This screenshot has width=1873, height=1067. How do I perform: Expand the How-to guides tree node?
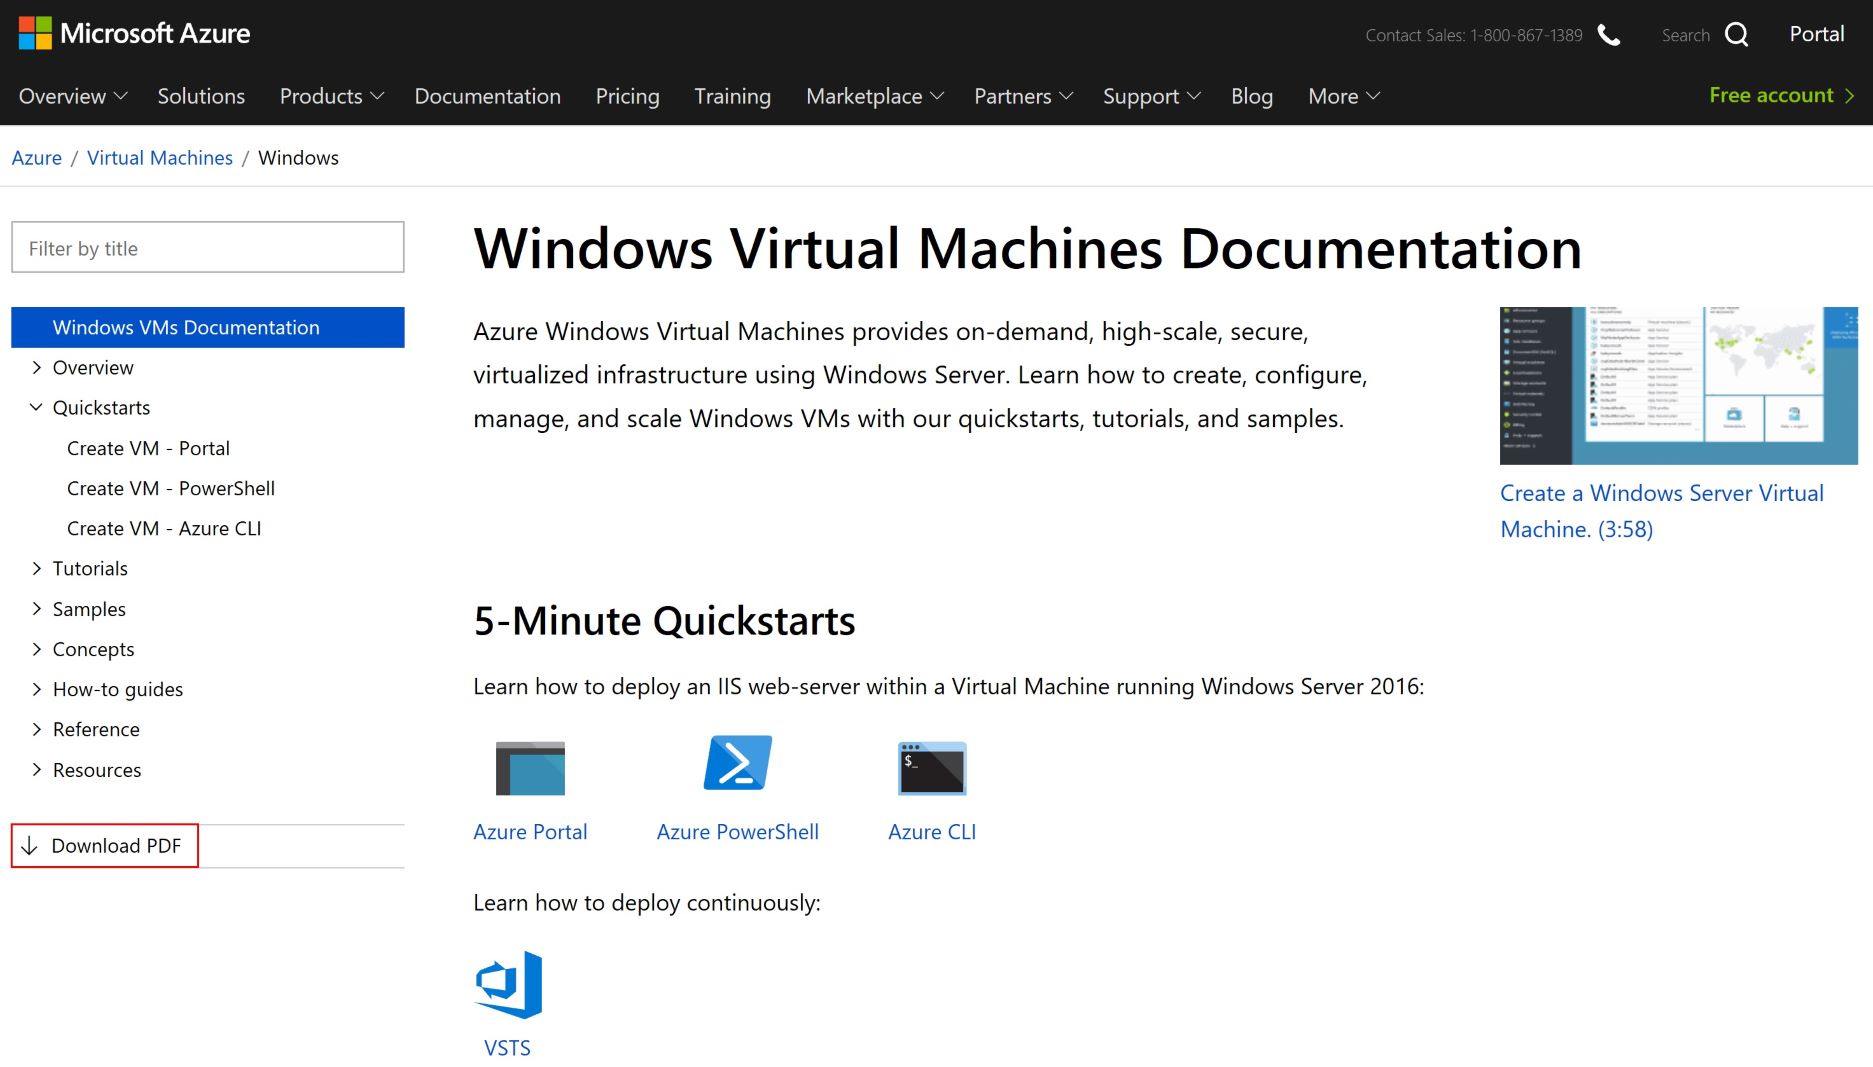36,689
